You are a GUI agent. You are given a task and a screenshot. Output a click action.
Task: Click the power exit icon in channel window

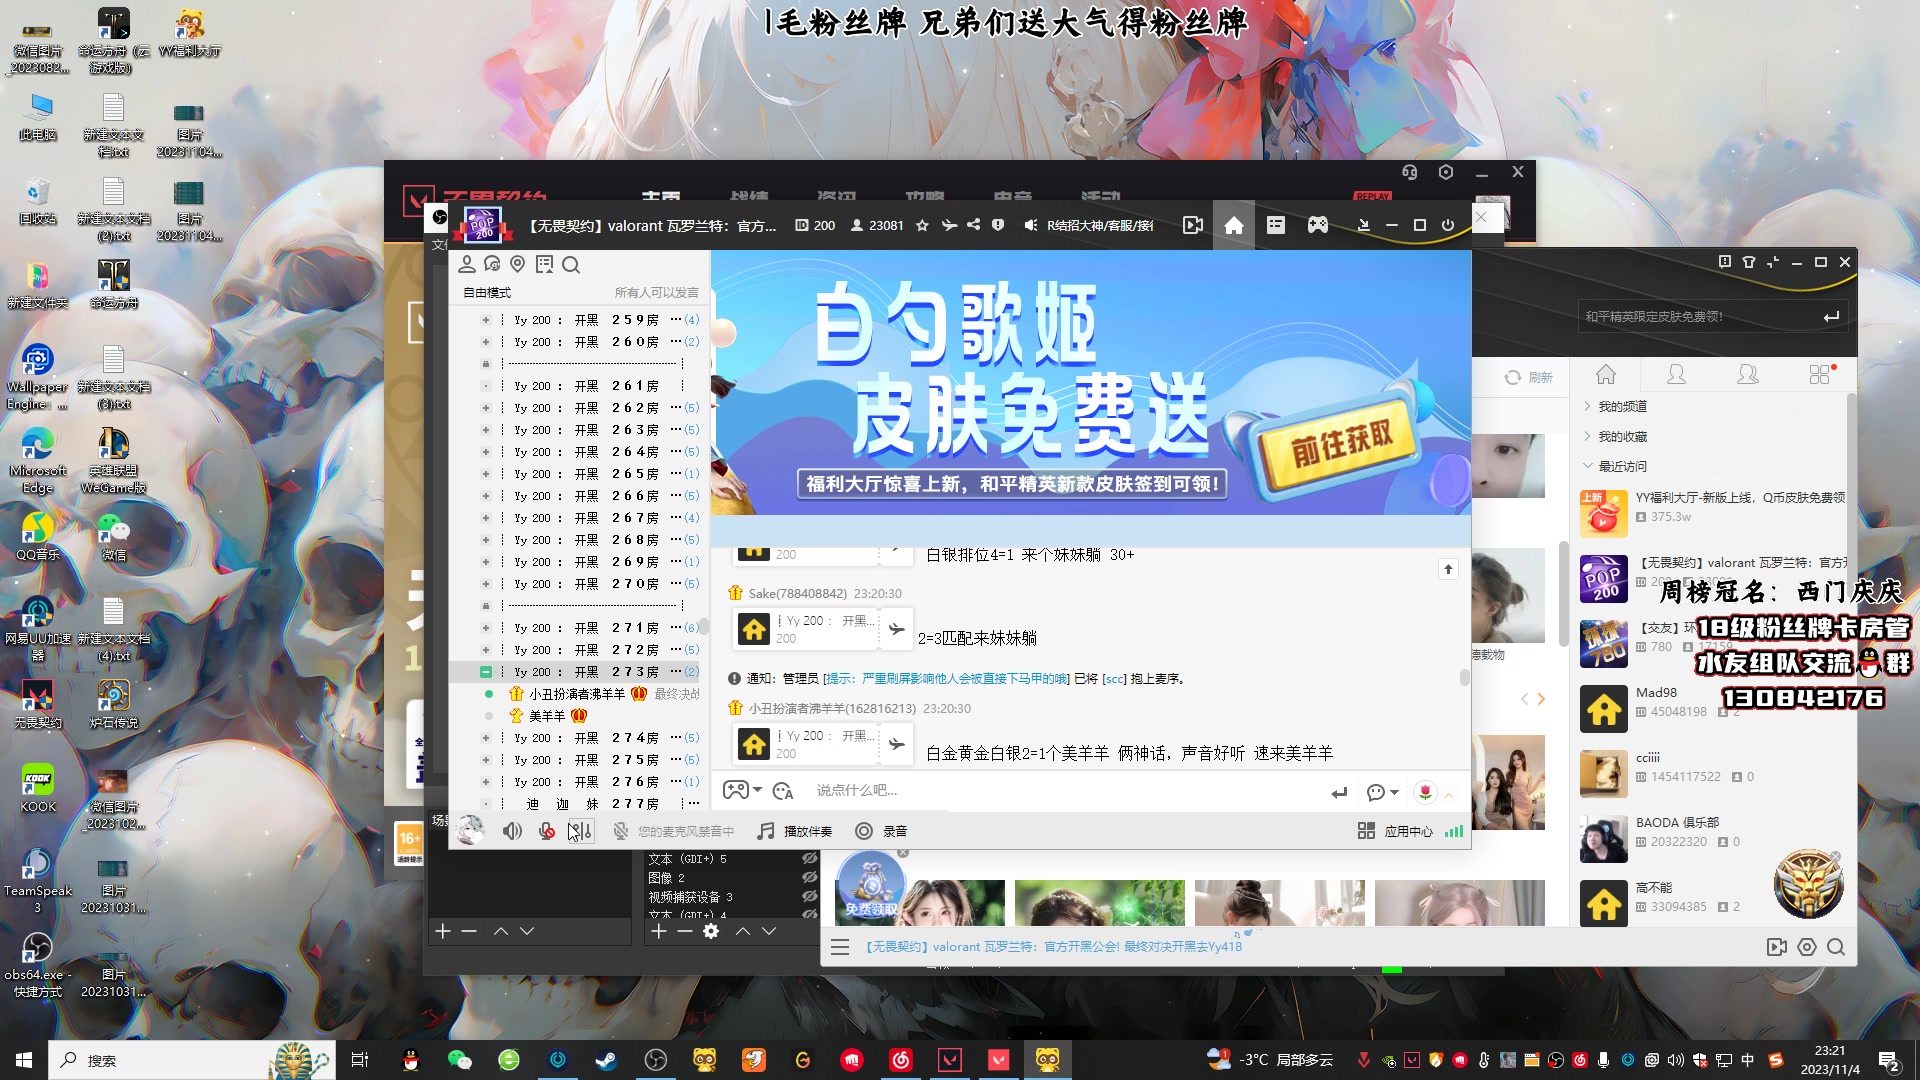click(x=1447, y=226)
